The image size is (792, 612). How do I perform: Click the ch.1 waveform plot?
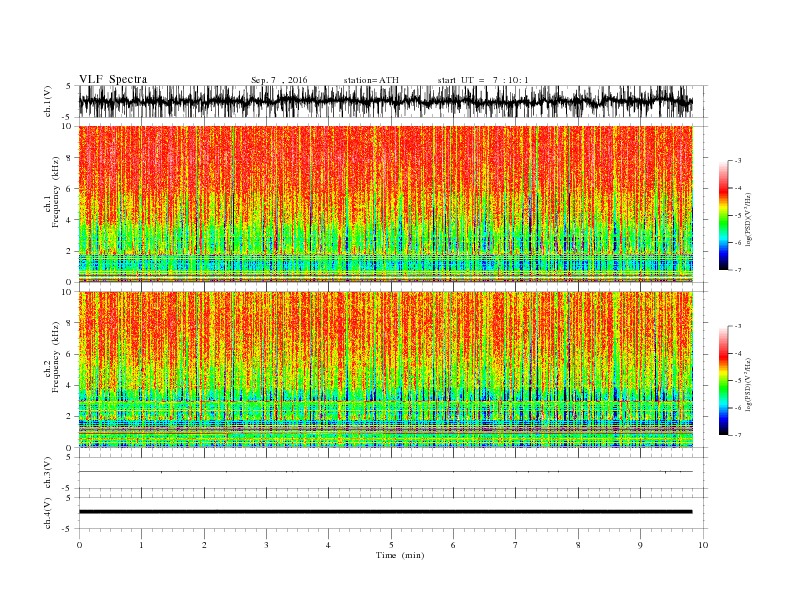point(393,101)
